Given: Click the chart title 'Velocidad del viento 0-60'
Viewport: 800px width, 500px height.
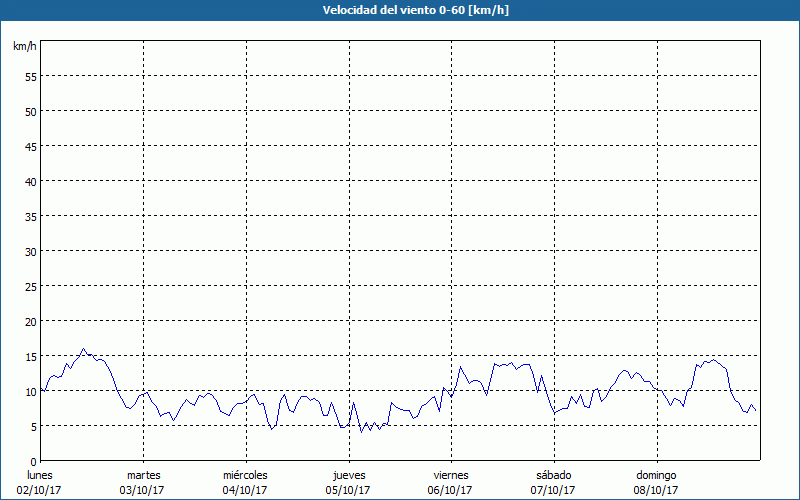Looking at the screenshot, I should tap(399, 10).
